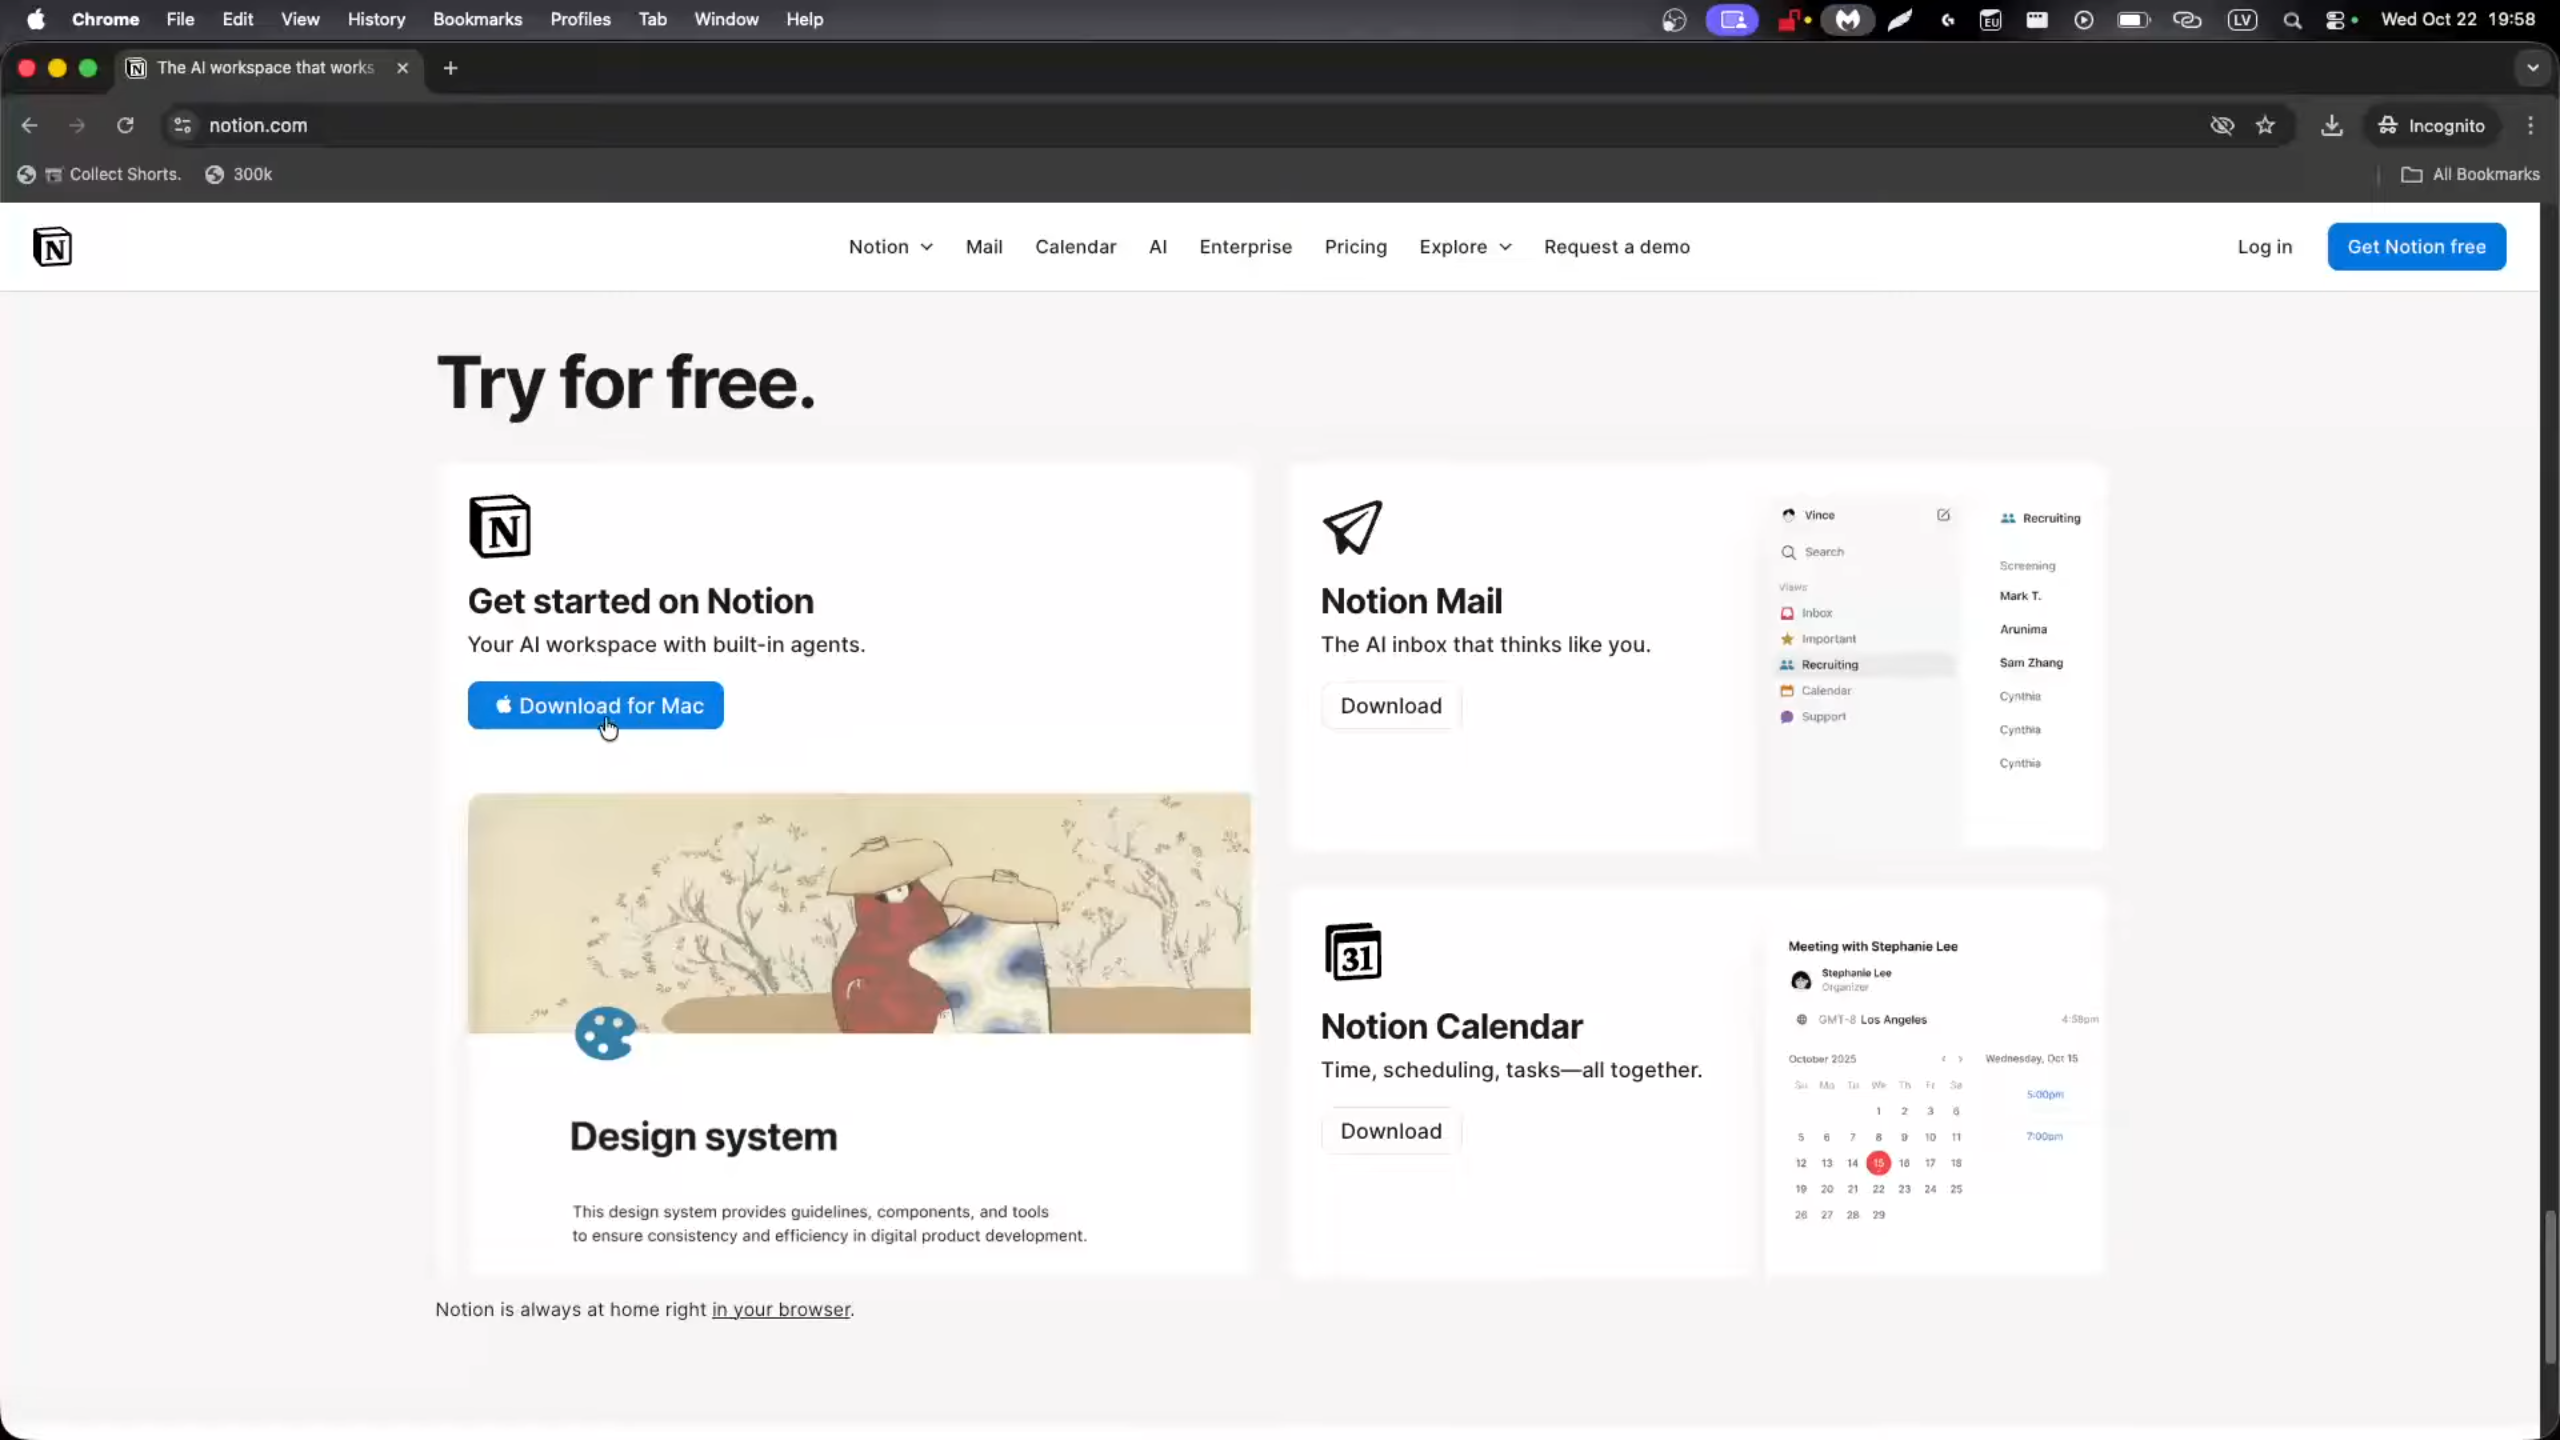Open Control Center in menu bar
The image size is (2560, 1440).
tap(2336, 19)
